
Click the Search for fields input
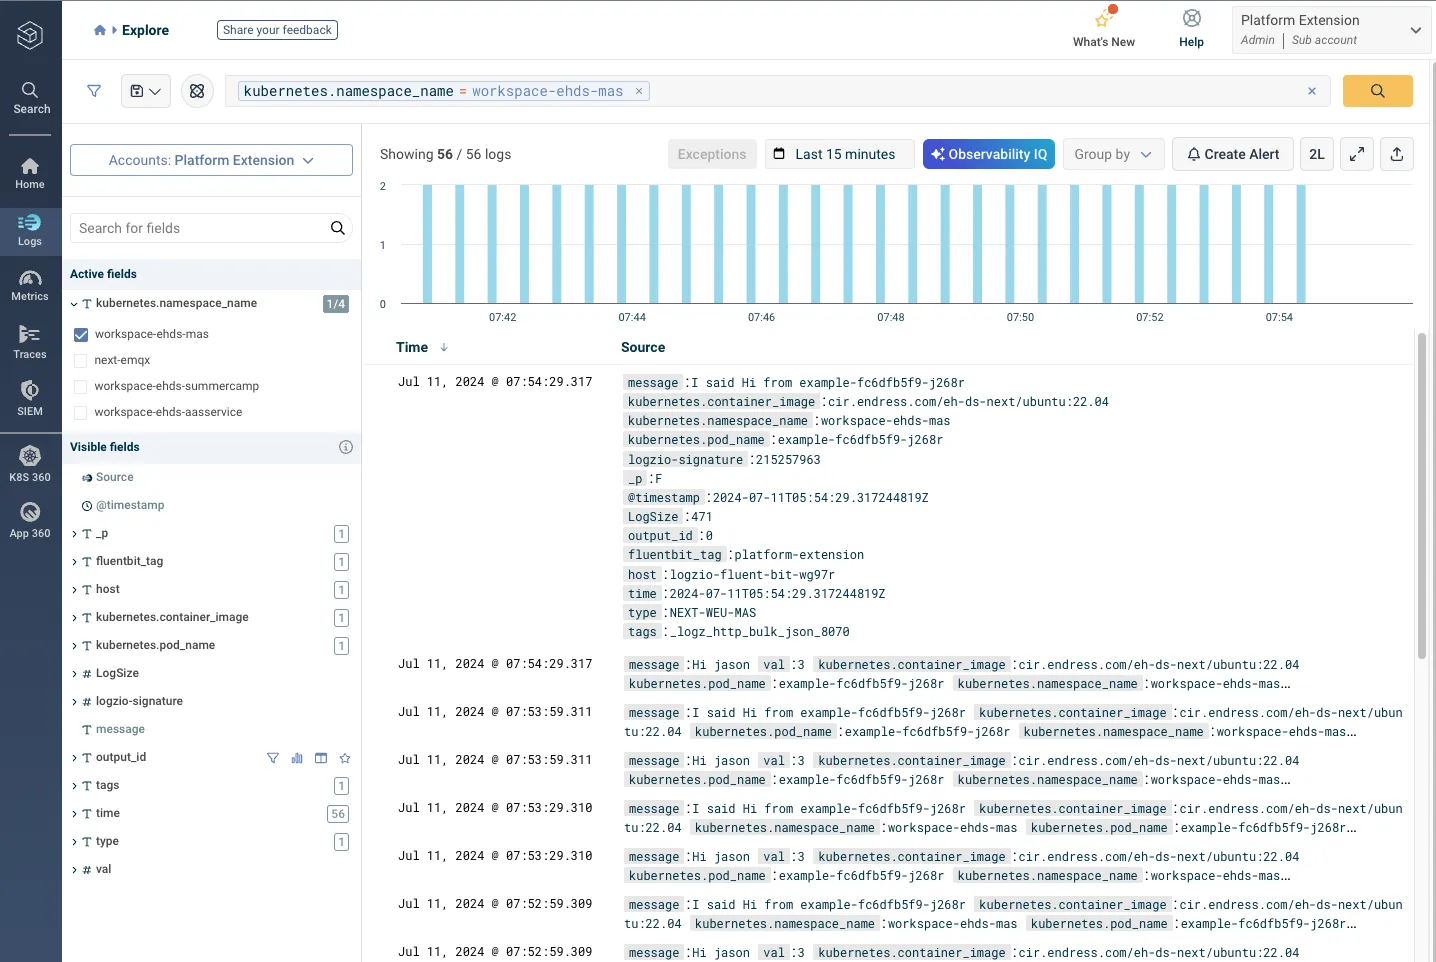click(198, 228)
